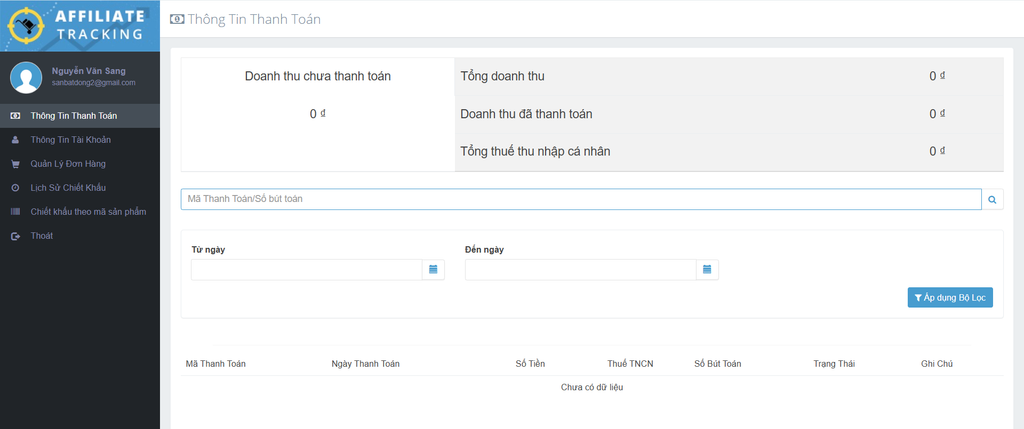Viewport: 1024px width, 429px height.
Task: Click the Trạng Thái column header
Action: click(x=834, y=364)
